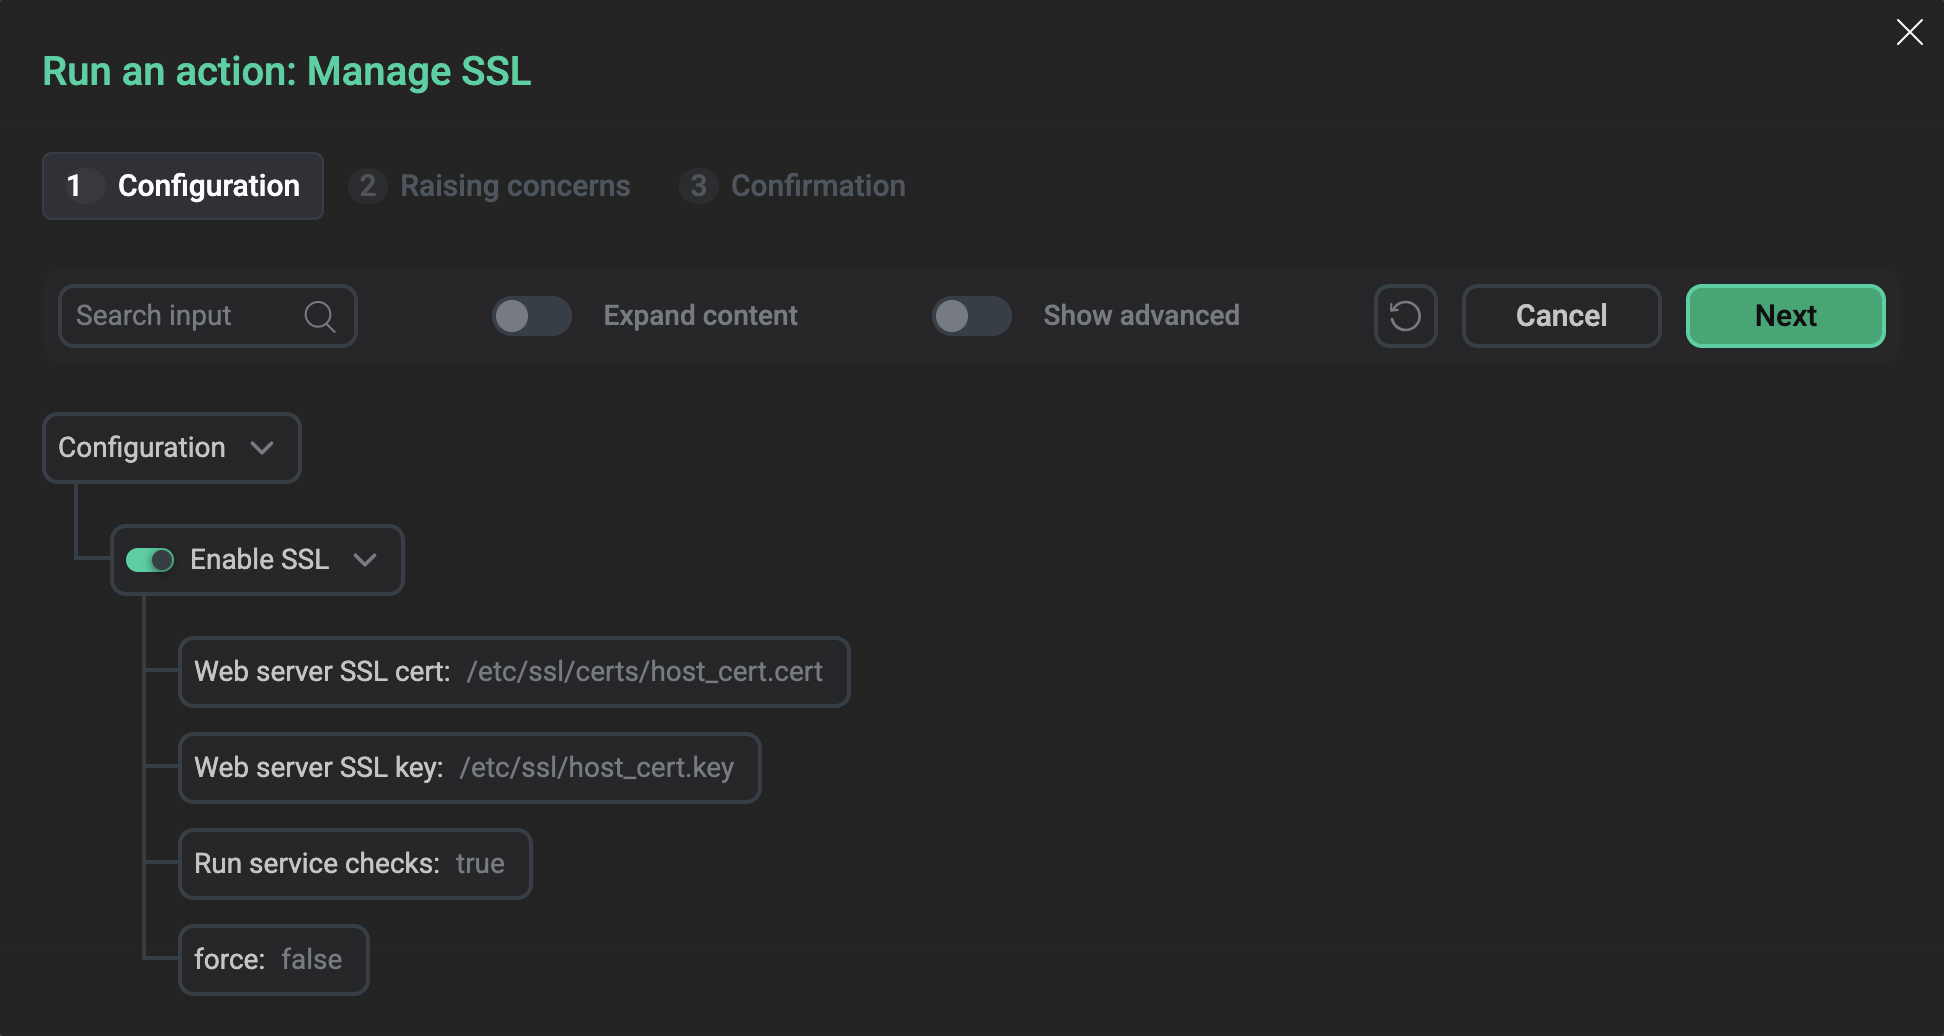Click the force false field
The width and height of the screenshot is (1944, 1036).
click(273, 960)
